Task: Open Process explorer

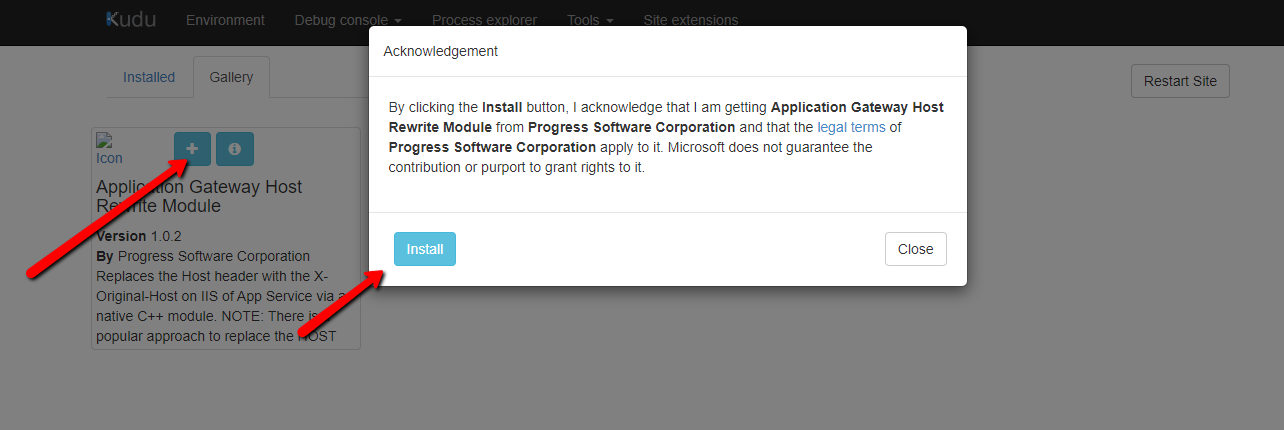Action: (484, 20)
